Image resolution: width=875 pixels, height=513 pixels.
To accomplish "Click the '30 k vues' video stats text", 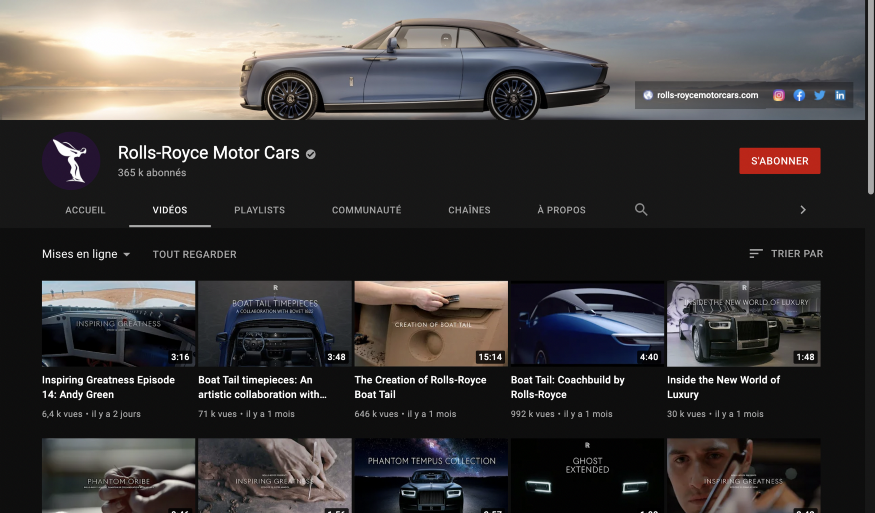I will coord(686,414).
